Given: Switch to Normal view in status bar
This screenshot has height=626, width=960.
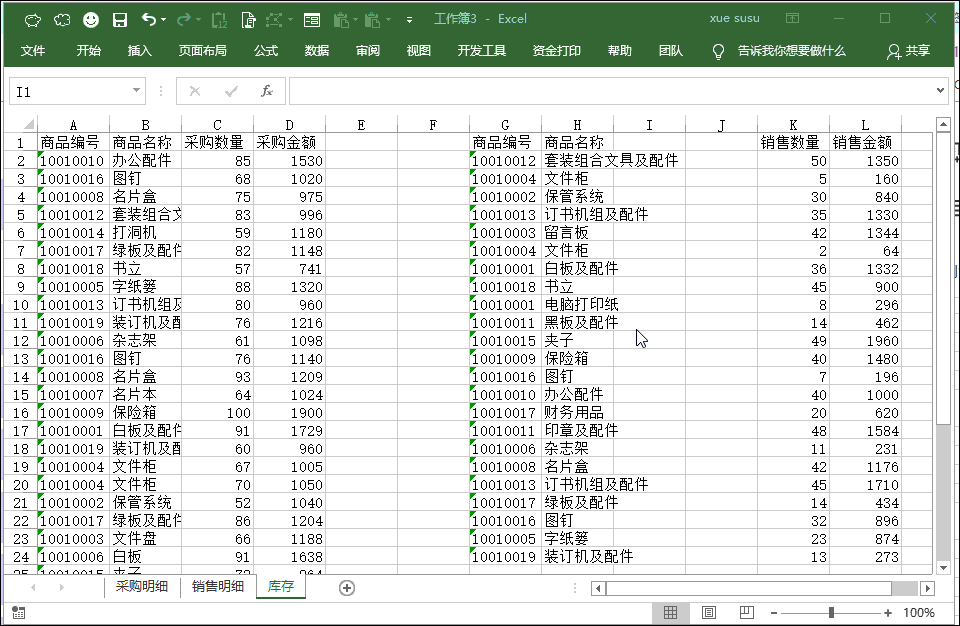Looking at the screenshot, I should coord(670,613).
